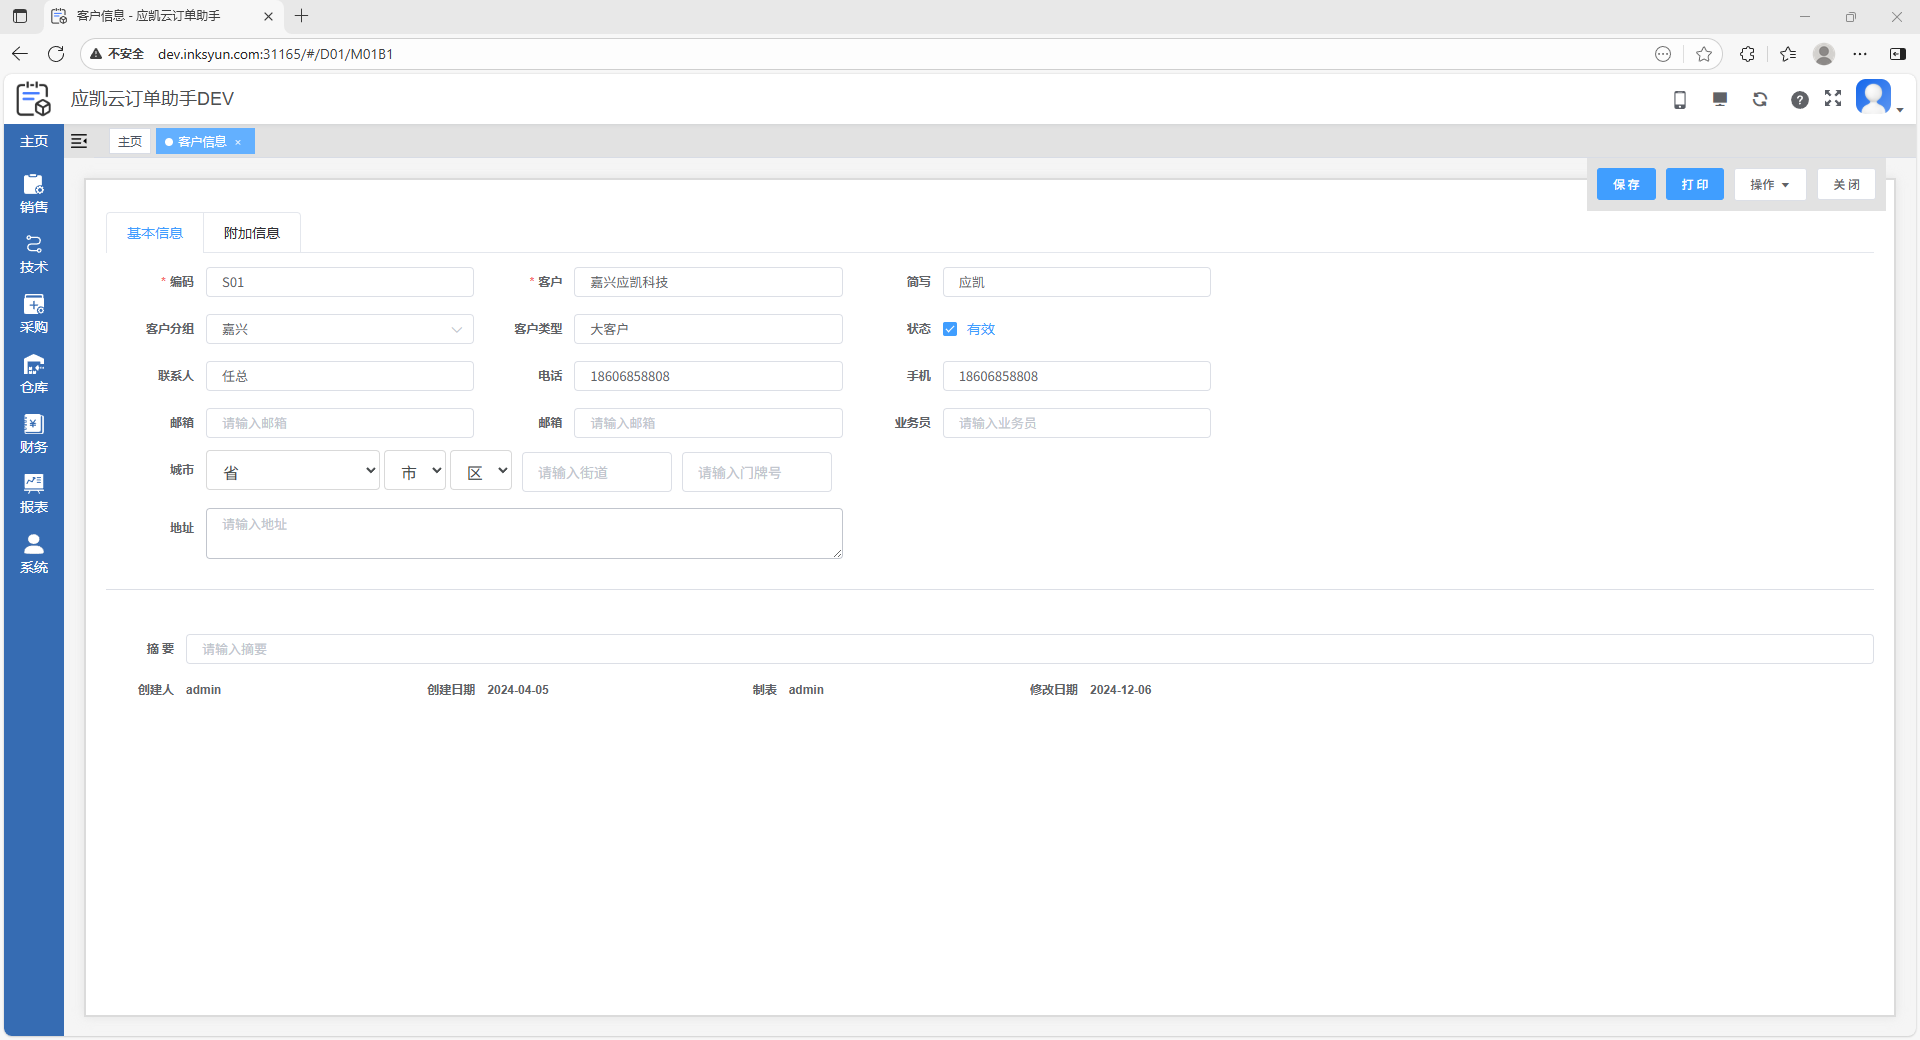The height and width of the screenshot is (1040, 1920).
Task: Click the 简写 abbreviation field
Action: pyautogui.click(x=1077, y=282)
